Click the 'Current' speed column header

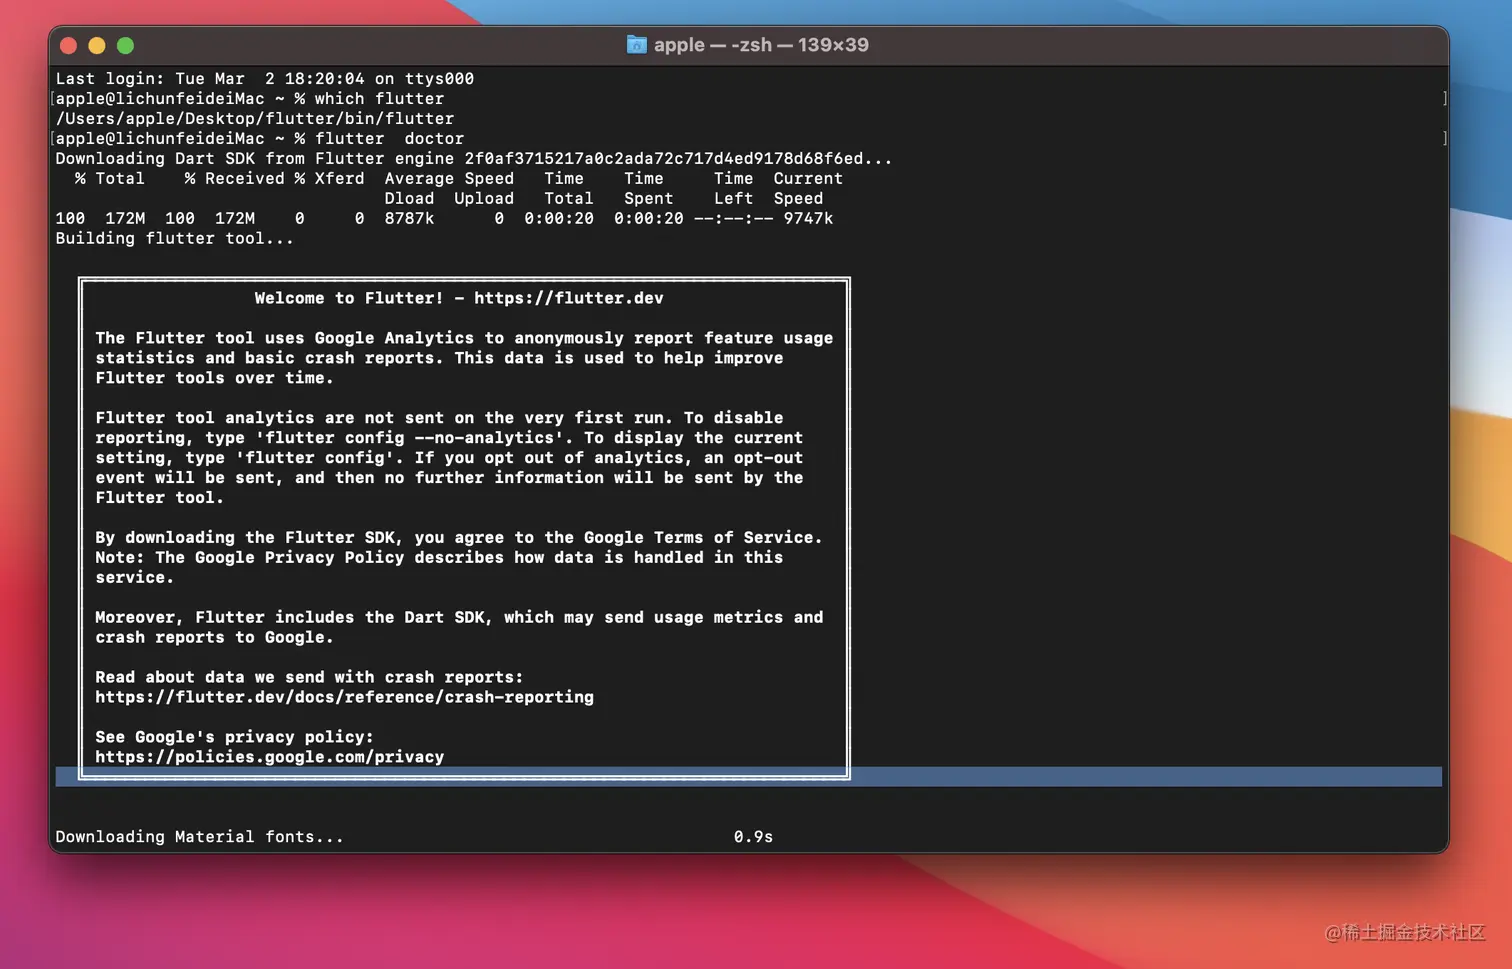(x=808, y=178)
